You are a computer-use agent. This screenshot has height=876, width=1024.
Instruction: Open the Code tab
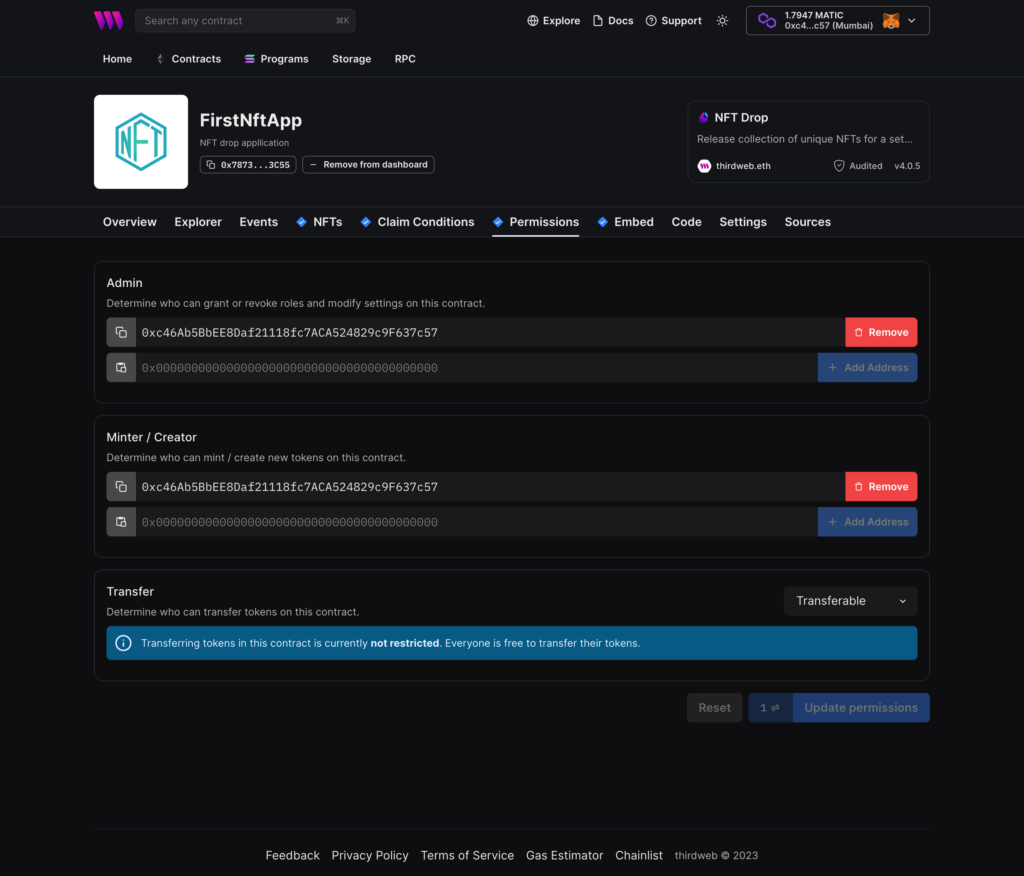point(686,222)
